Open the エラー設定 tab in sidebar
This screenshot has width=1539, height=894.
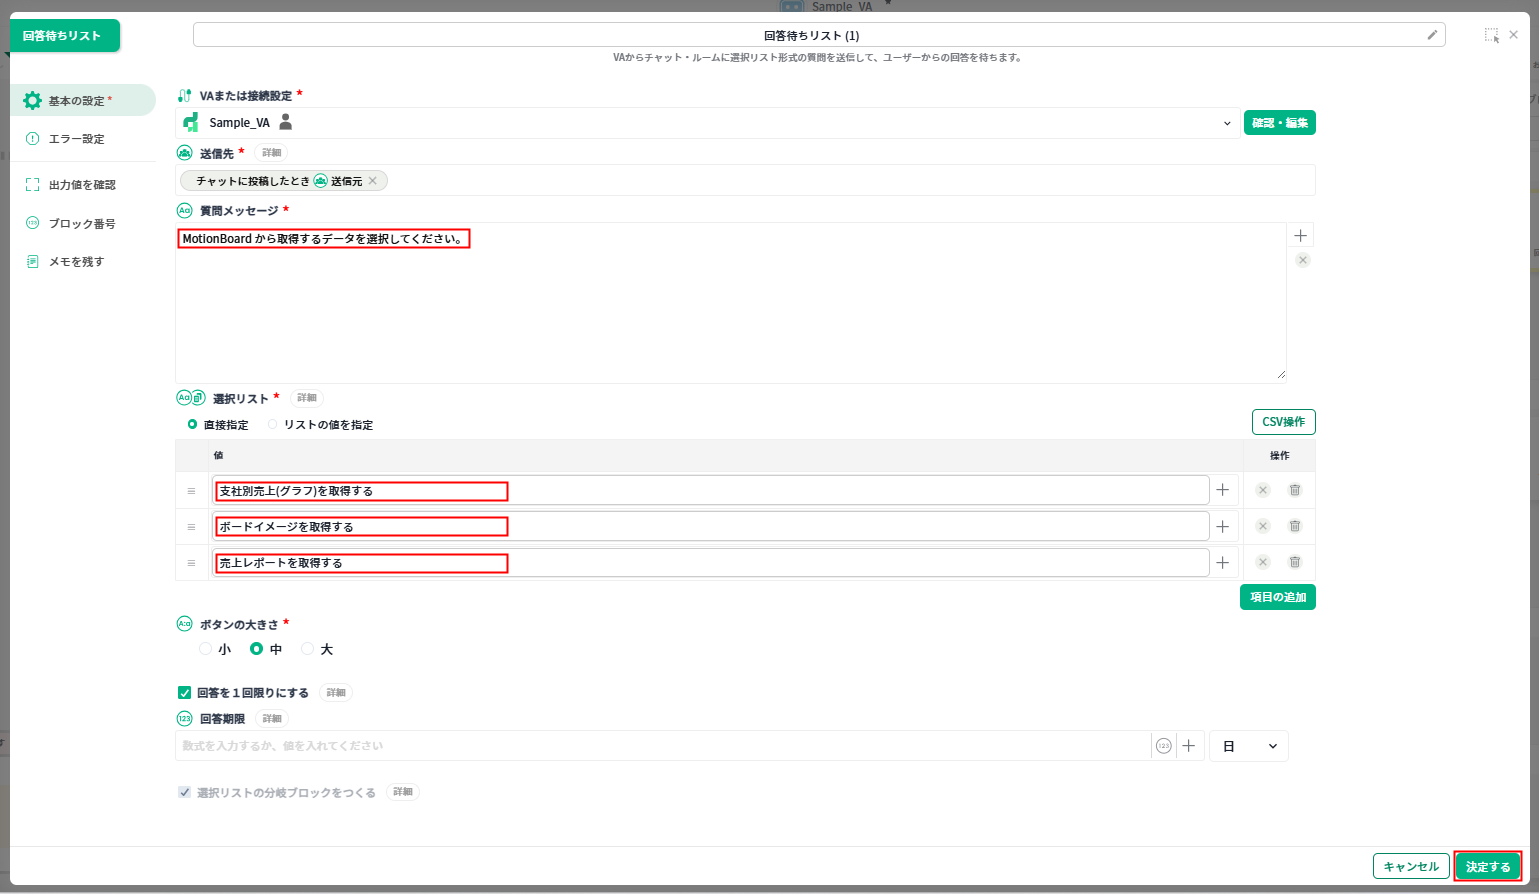[76, 139]
